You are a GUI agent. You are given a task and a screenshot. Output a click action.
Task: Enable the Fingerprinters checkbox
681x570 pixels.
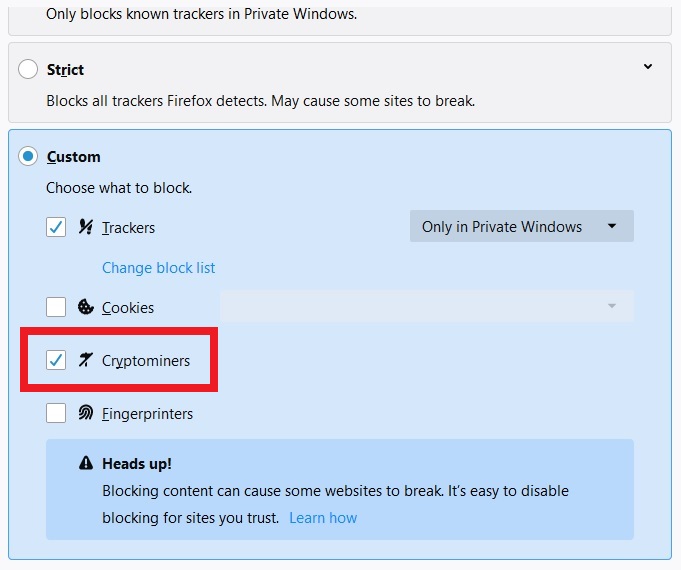(56, 413)
